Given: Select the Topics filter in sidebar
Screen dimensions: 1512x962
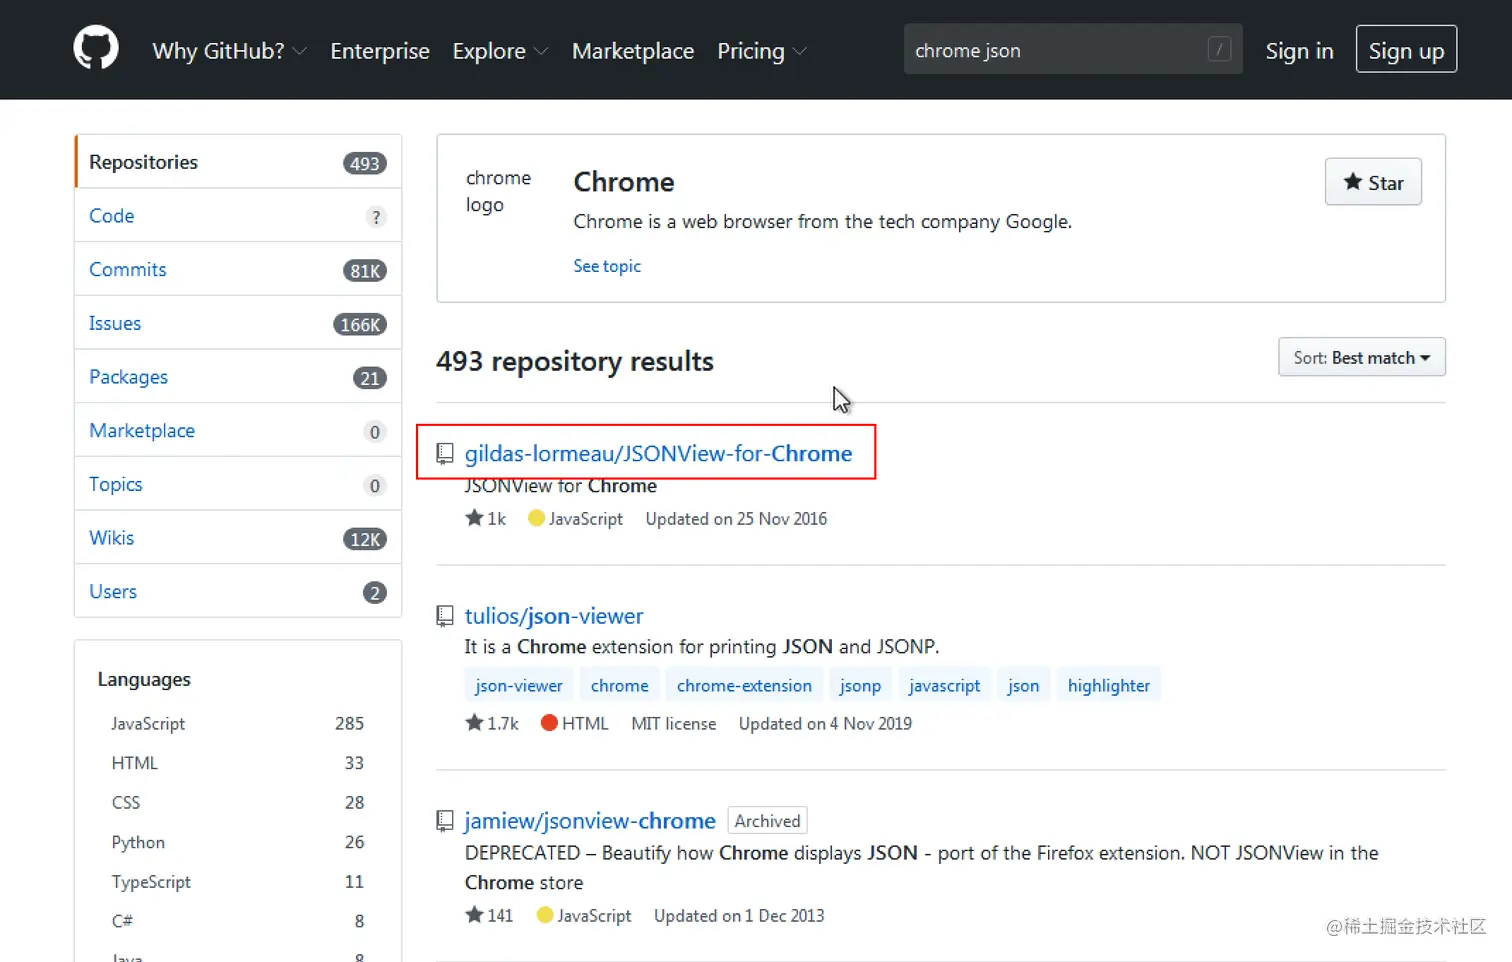Looking at the screenshot, I should [238, 484].
